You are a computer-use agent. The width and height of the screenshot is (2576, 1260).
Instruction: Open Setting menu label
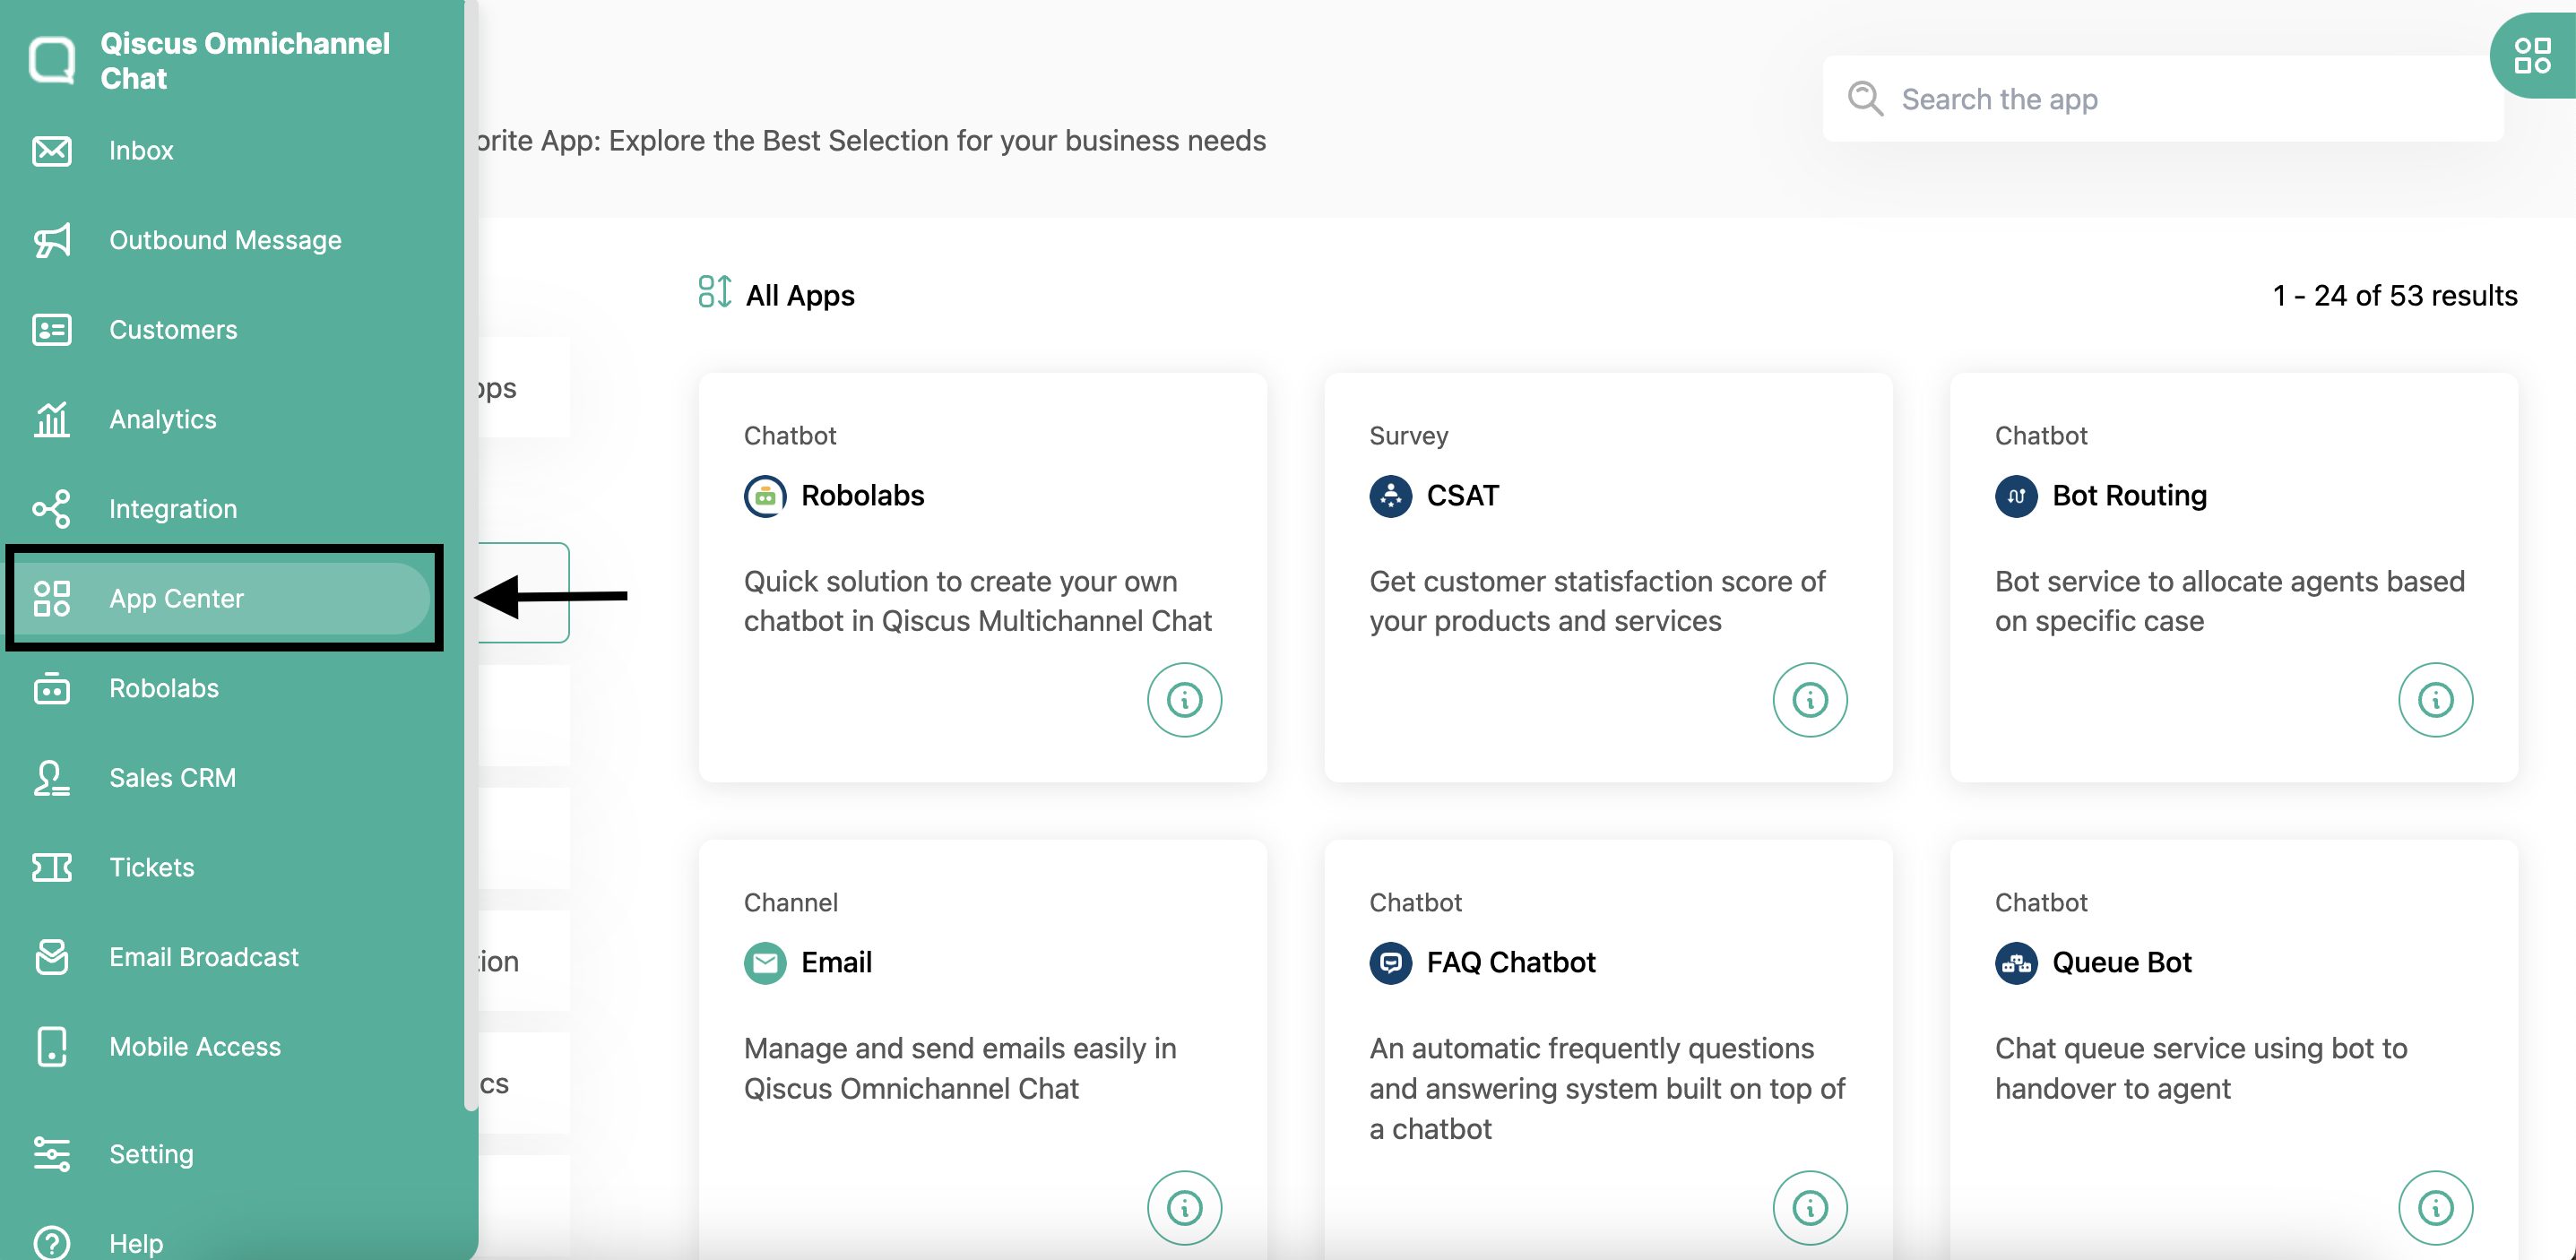tap(151, 1154)
